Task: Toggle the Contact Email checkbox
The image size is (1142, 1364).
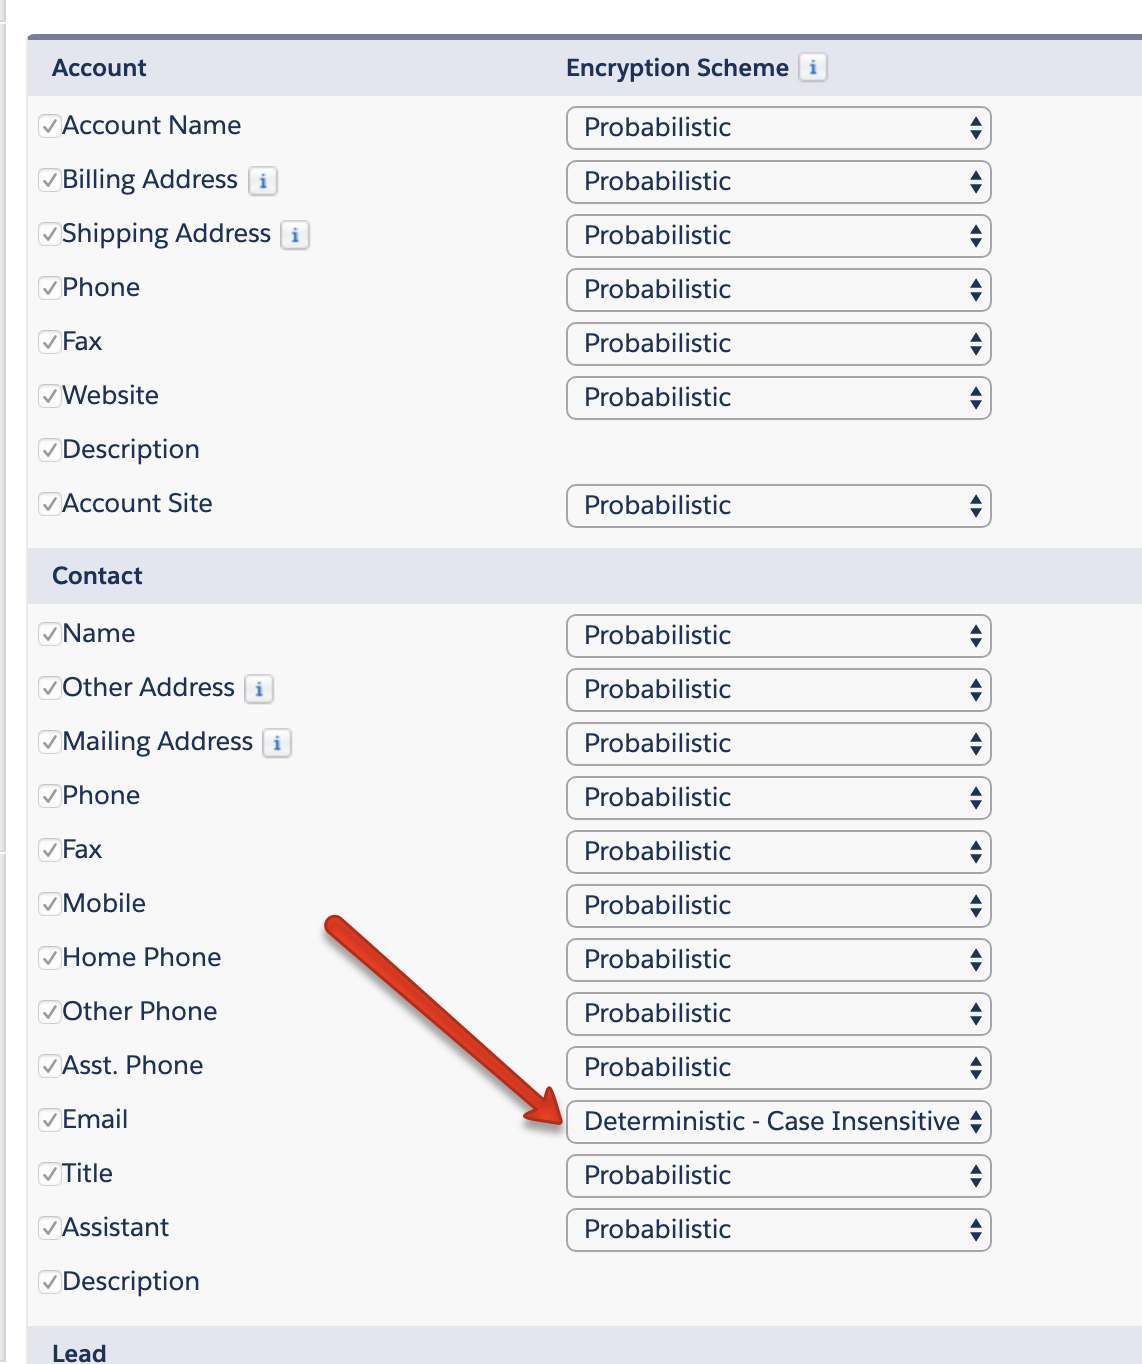Action: tap(49, 1120)
